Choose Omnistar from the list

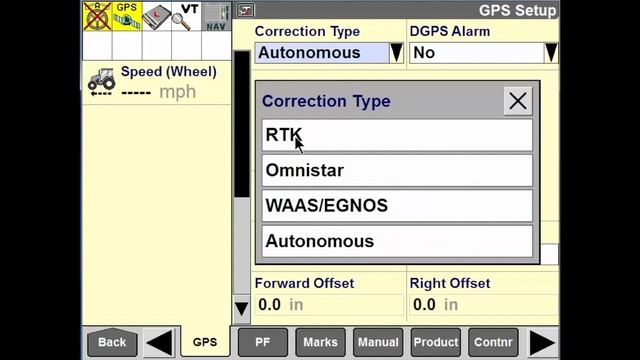(x=397, y=171)
